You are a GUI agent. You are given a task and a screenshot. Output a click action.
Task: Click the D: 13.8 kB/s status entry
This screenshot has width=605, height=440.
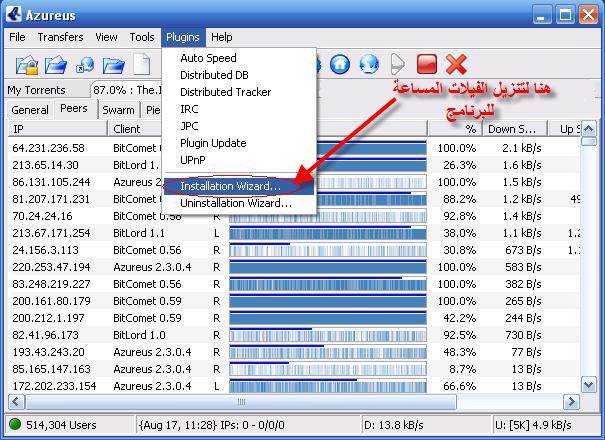tap(394, 425)
